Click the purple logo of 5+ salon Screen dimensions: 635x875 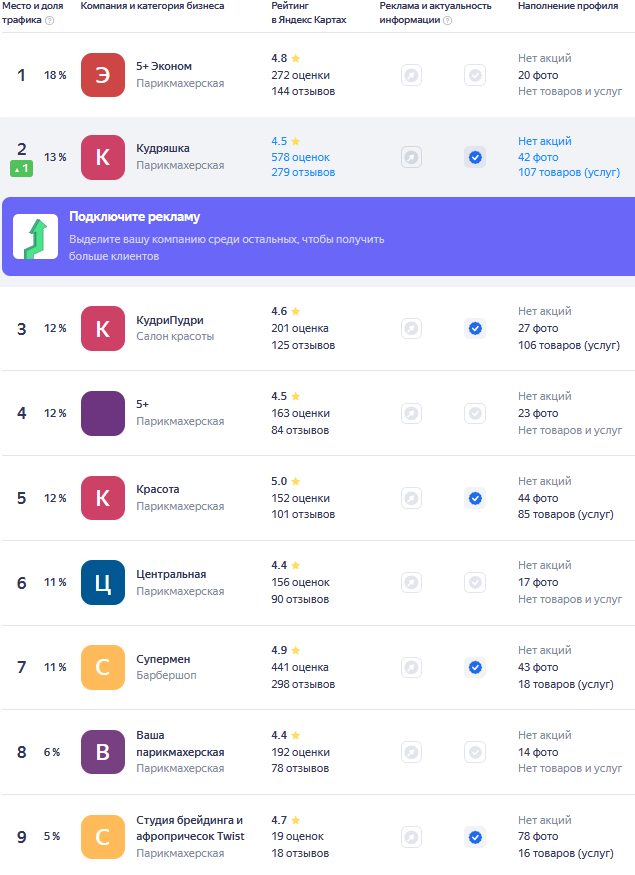pyautogui.click(x=103, y=414)
